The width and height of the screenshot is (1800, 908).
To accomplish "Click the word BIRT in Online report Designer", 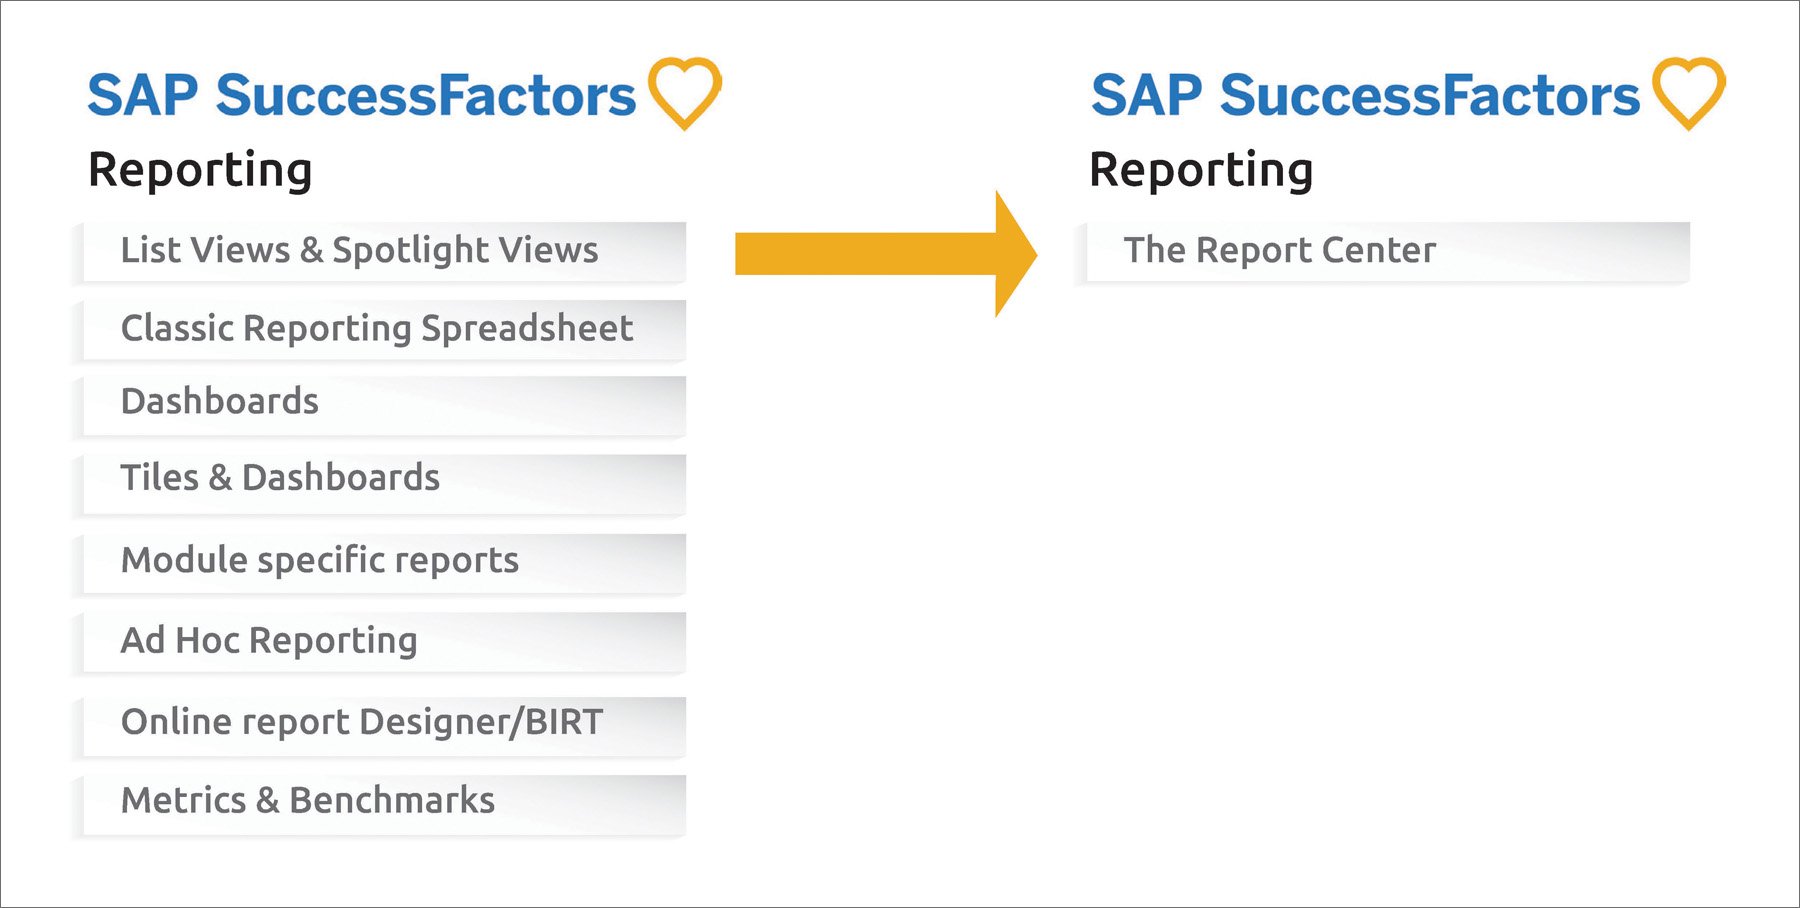I will (564, 721).
